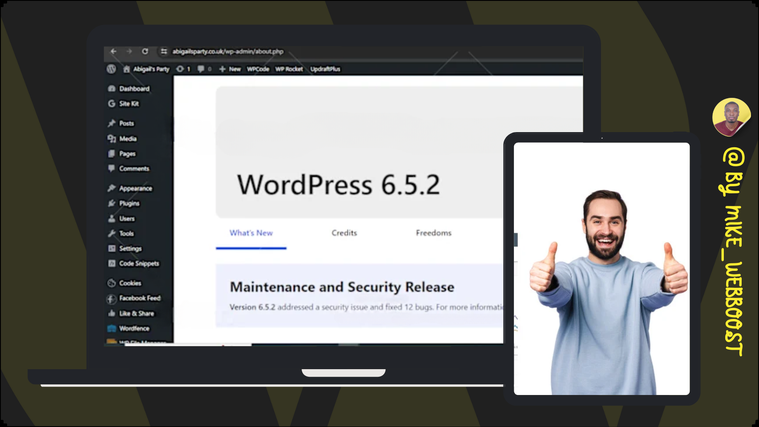Switch to the Credits tab
This screenshot has height=427, width=759.
[344, 233]
